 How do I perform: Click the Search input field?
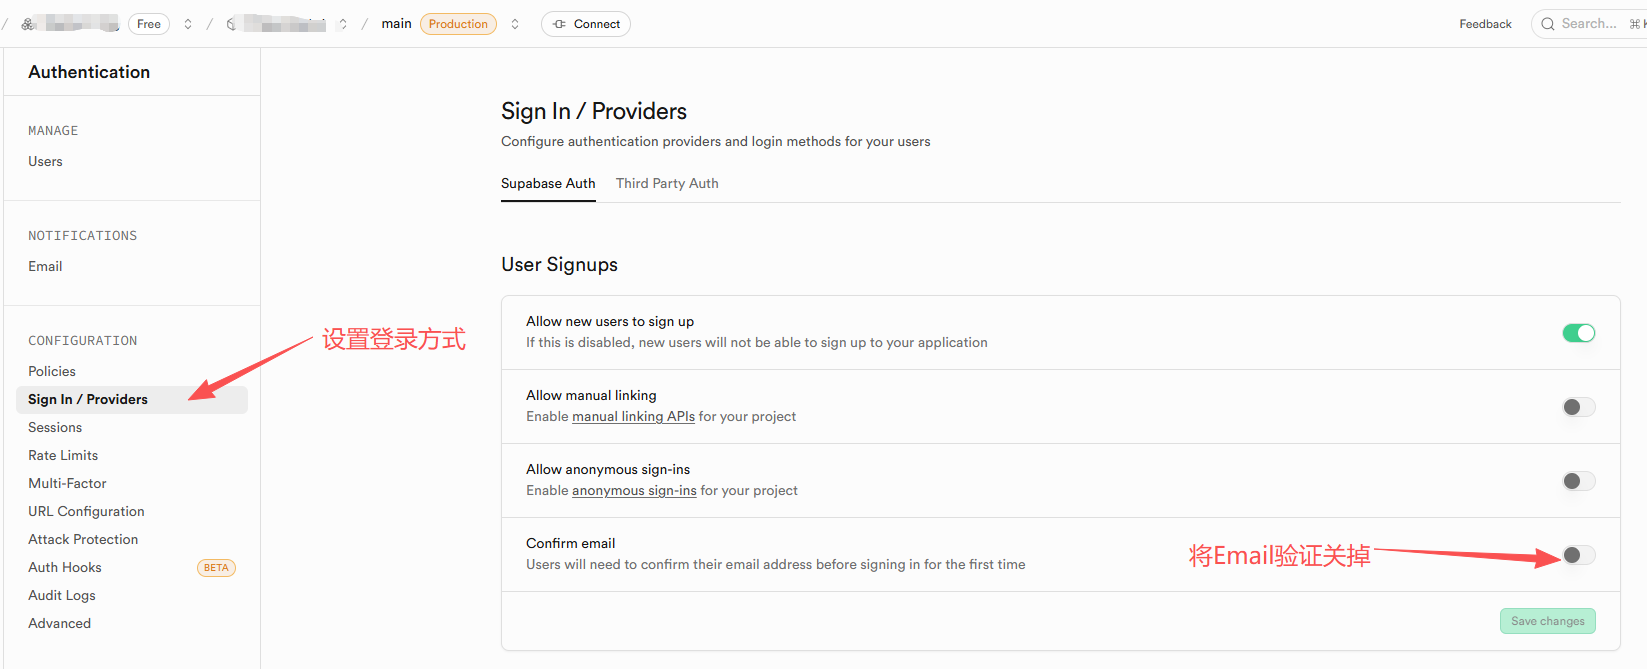pyautogui.click(x=1592, y=24)
